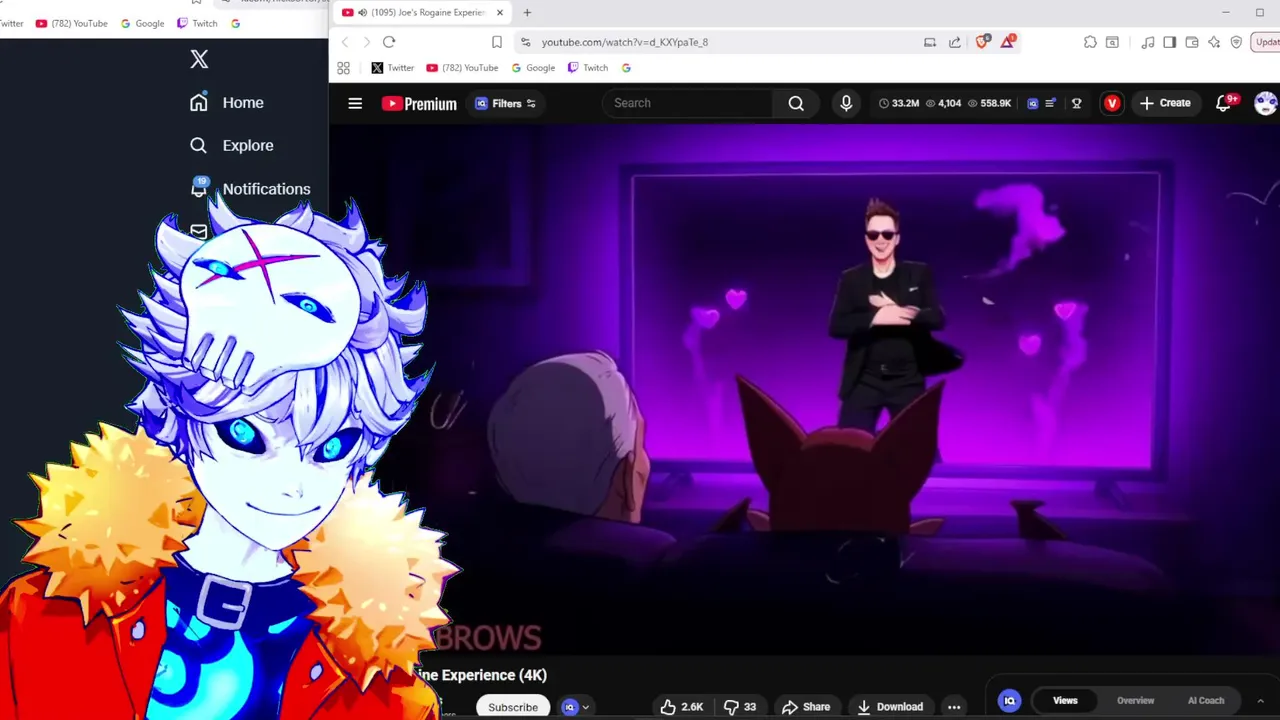Click the 4,104 views stat
Screen dimensions: 1280x720
944,103
